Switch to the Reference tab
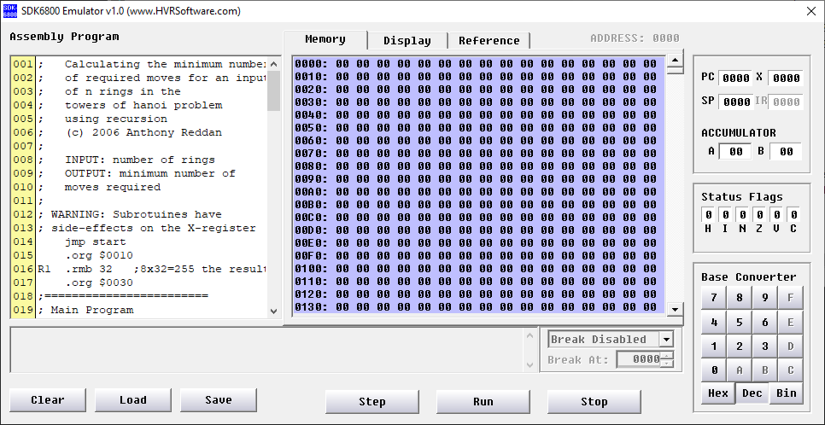Screen dimensions: 825x425 (x=489, y=41)
